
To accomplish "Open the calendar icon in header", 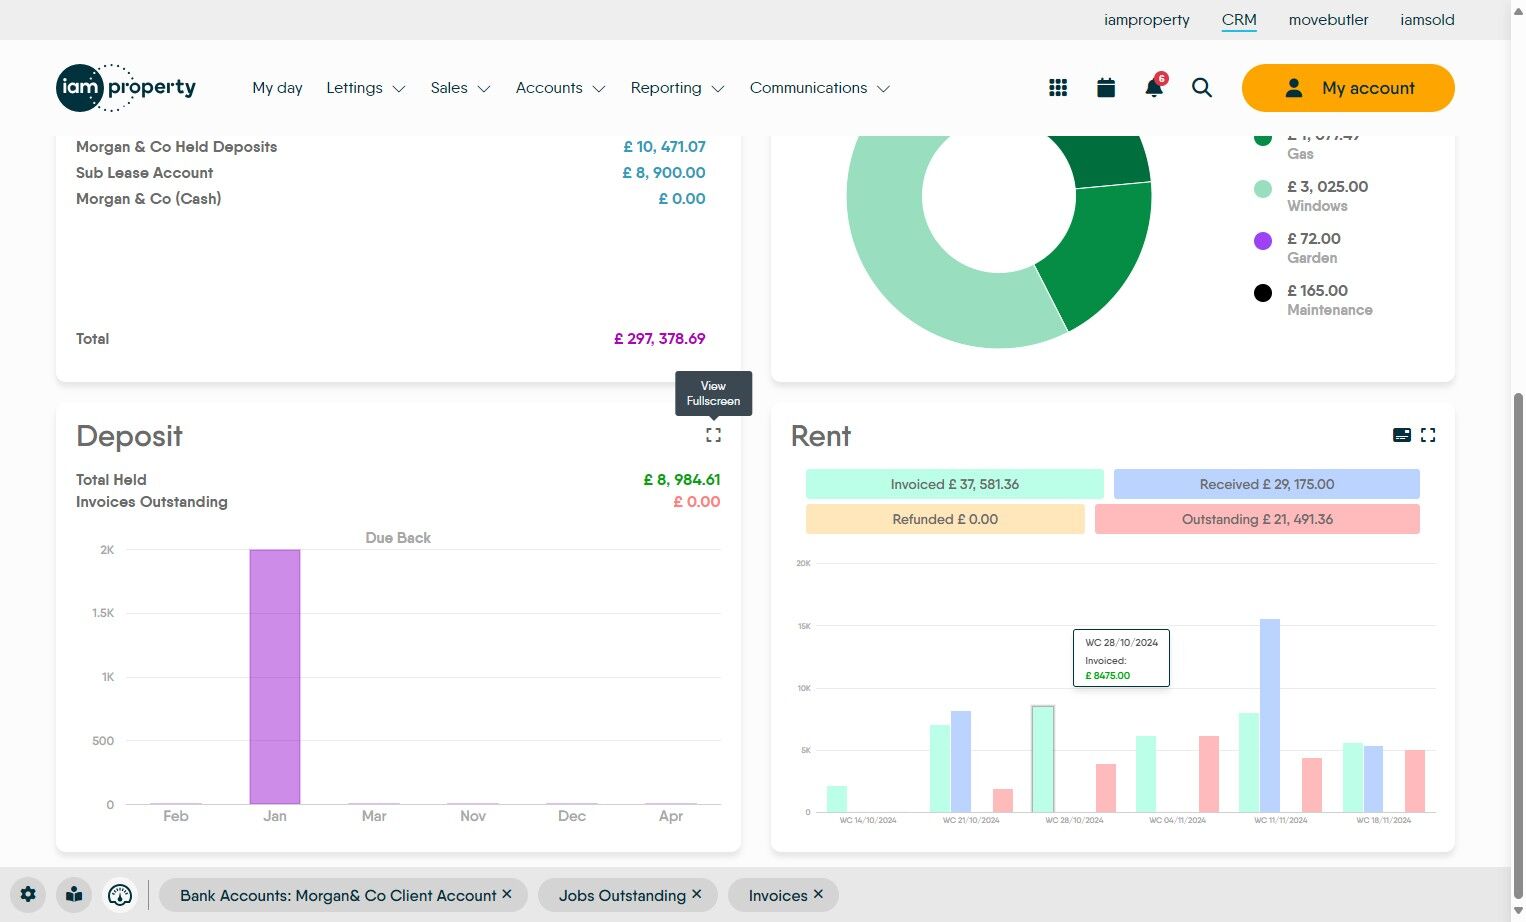I will pos(1106,88).
